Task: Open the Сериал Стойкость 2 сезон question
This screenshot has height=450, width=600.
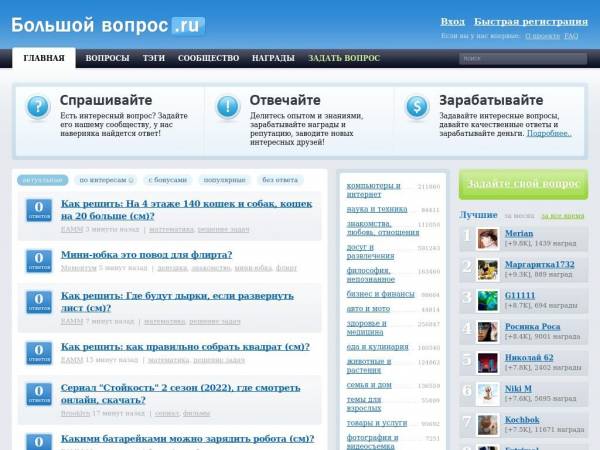Action: point(181,393)
